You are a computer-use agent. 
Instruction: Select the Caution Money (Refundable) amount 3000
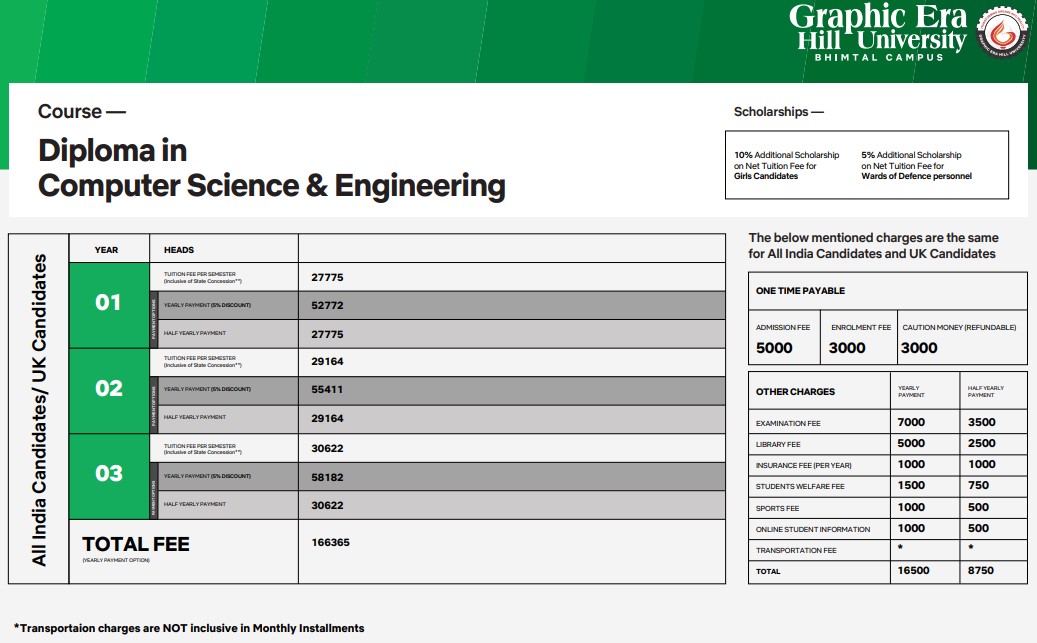click(x=919, y=348)
